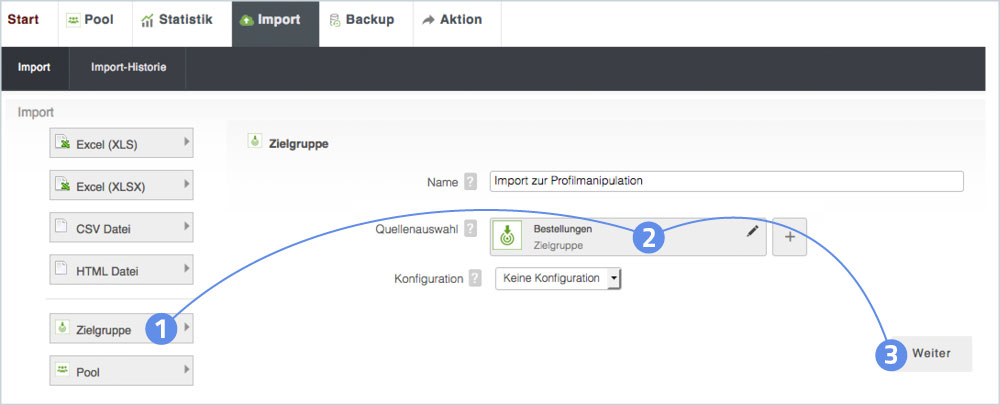Click the CSV Datei document icon

click(x=62, y=228)
